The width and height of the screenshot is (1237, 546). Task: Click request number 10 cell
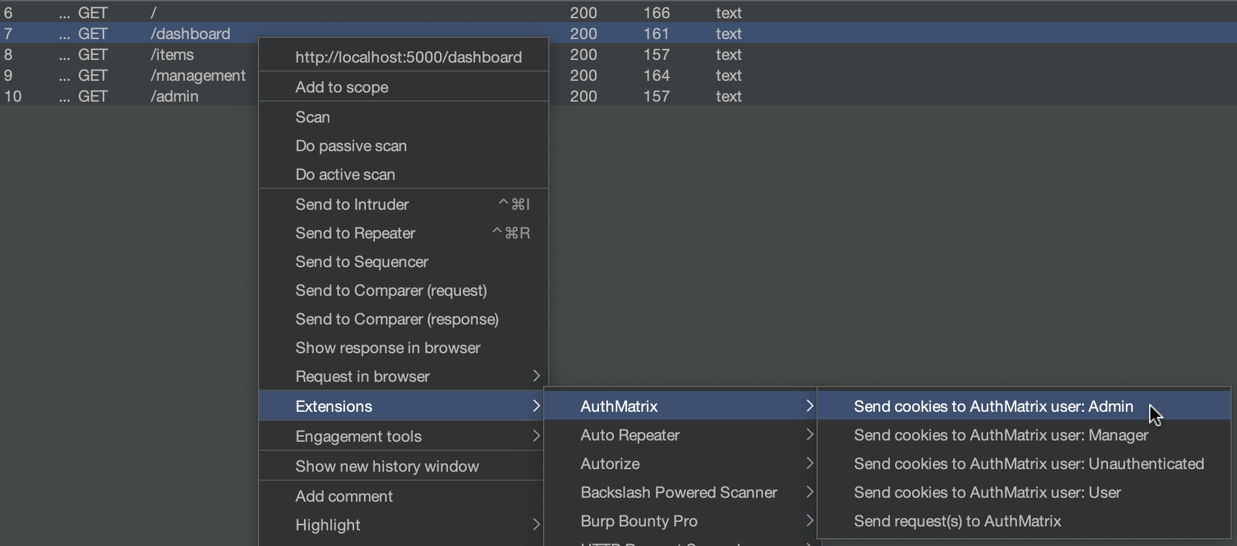[12, 97]
